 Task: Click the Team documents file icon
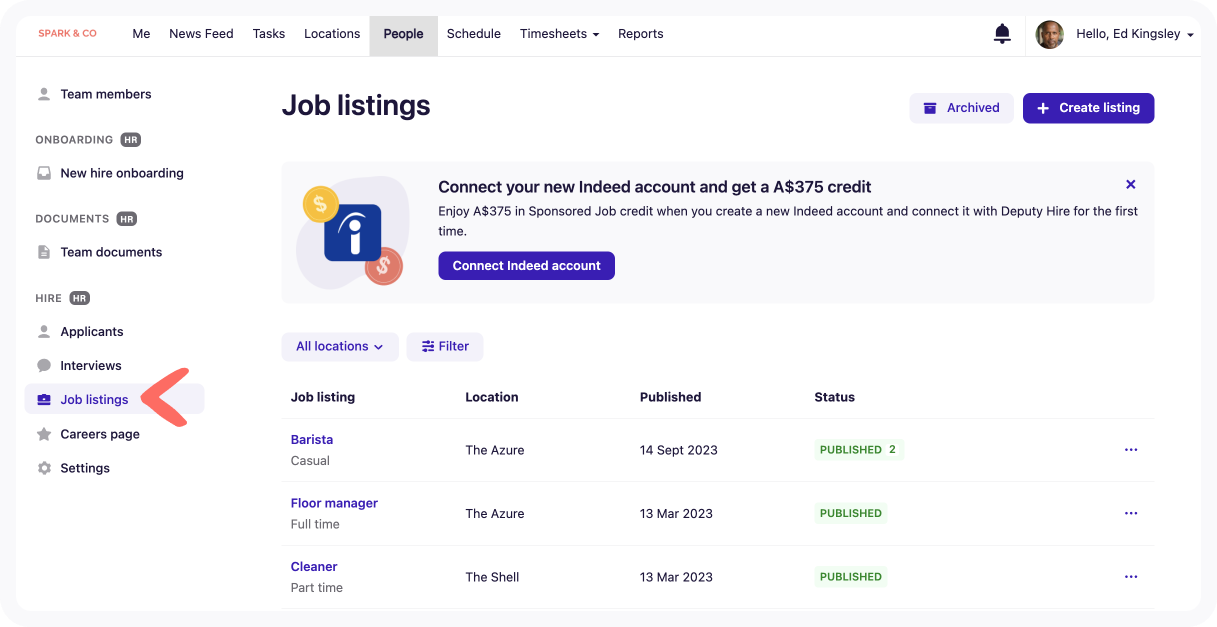tap(43, 252)
